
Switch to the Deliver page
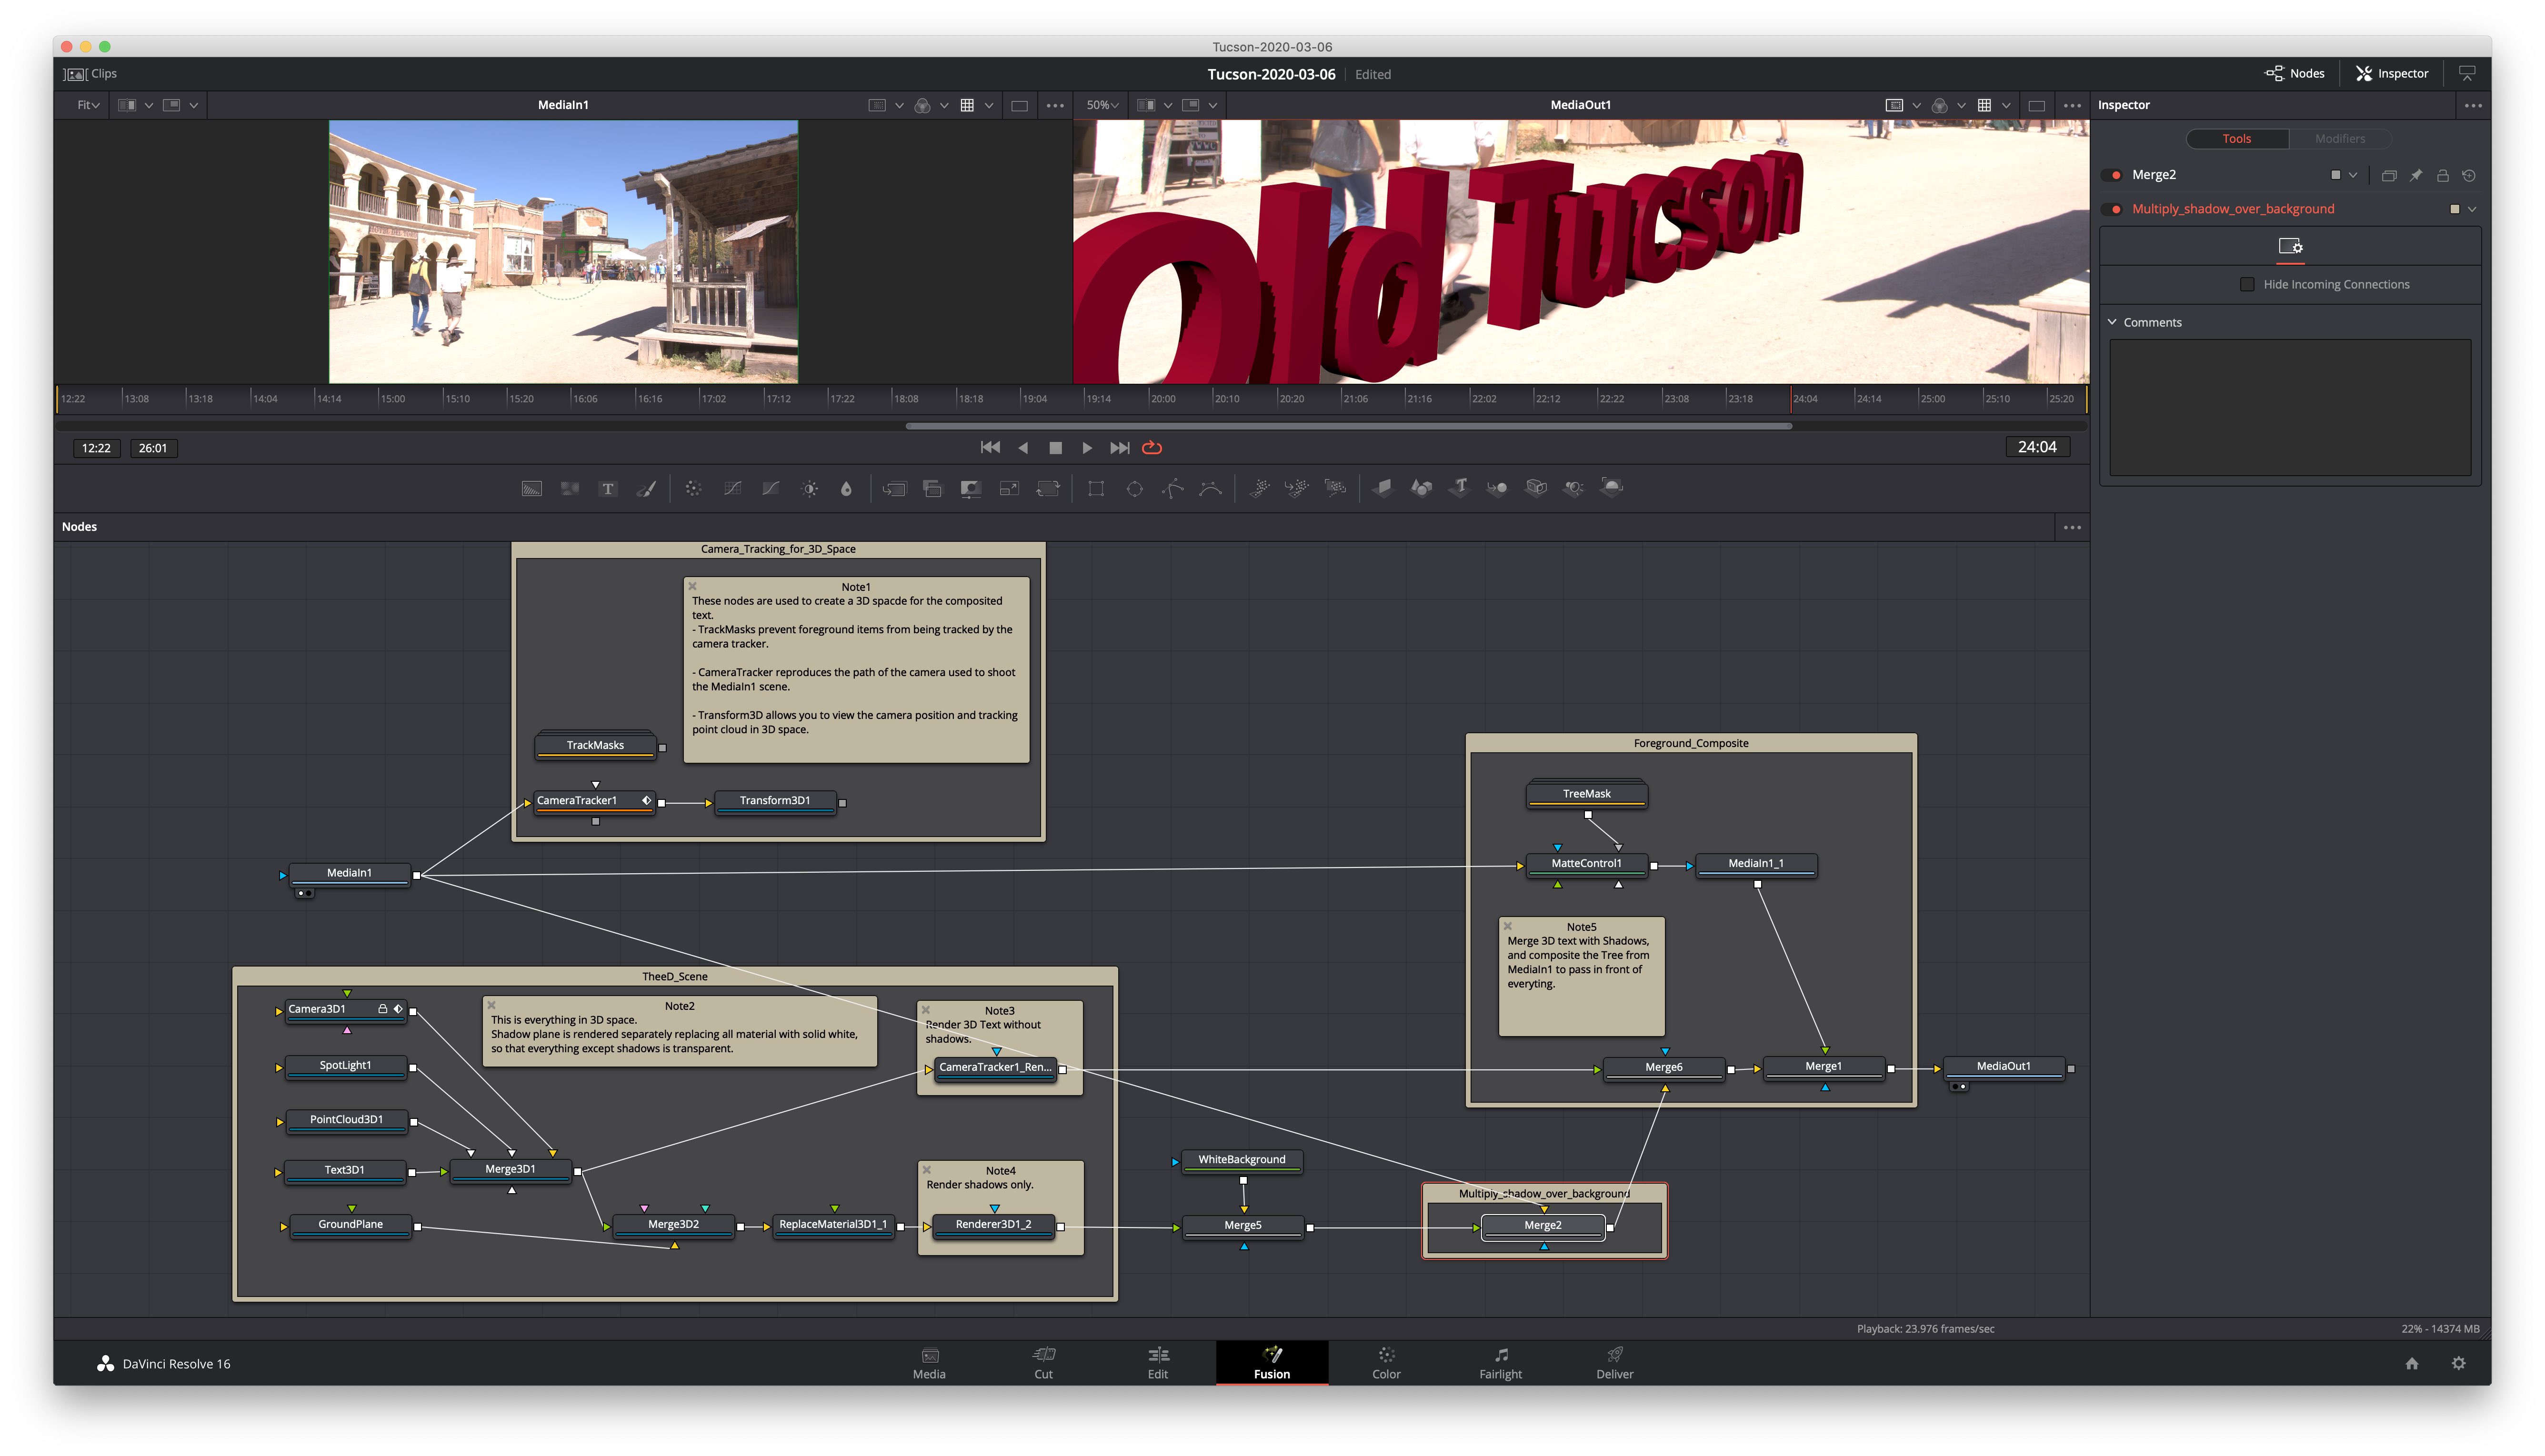pos(1614,1363)
